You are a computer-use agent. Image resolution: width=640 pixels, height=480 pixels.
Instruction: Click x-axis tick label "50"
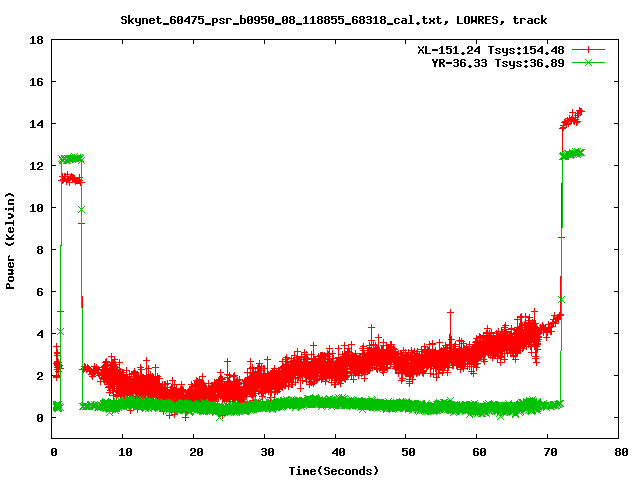tap(409, 452)
